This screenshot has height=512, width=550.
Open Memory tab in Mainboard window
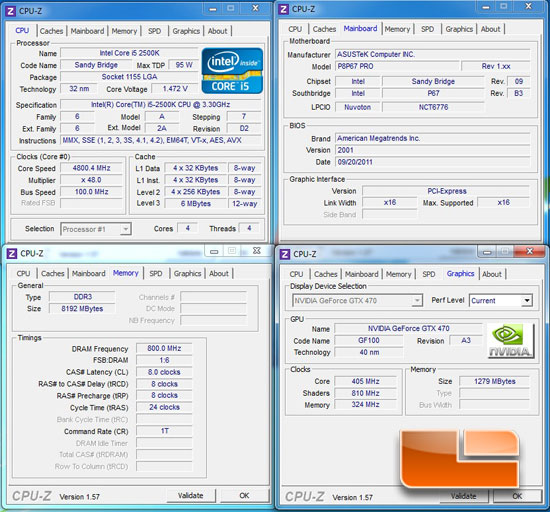397,29
